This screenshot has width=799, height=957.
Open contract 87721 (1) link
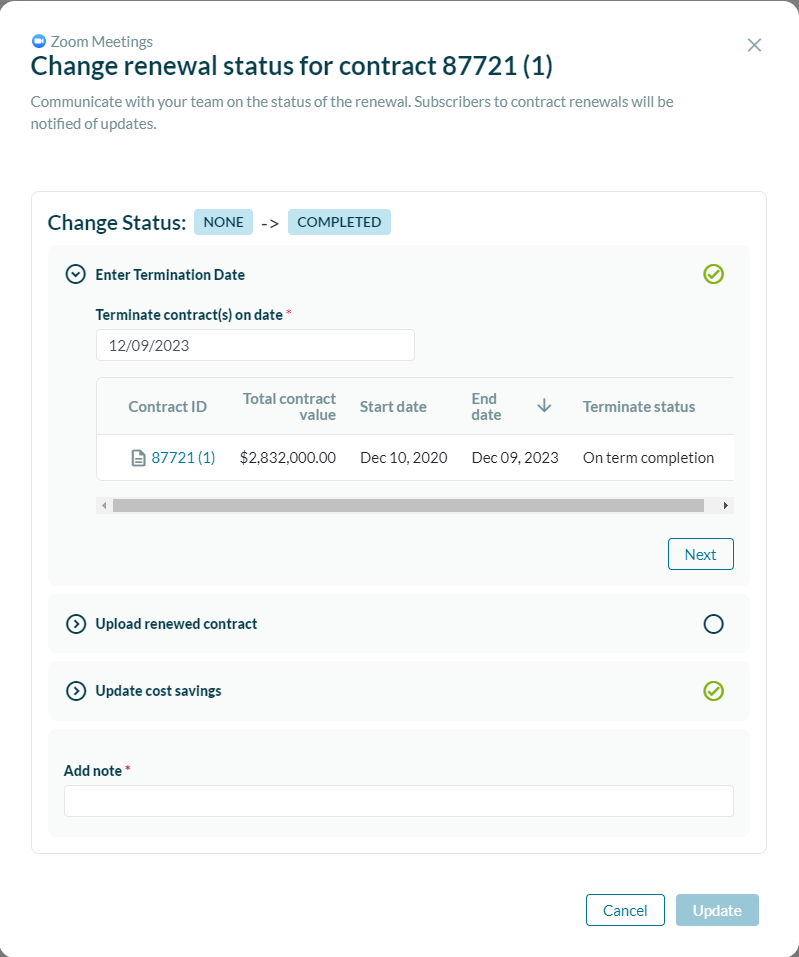(183, 458)
